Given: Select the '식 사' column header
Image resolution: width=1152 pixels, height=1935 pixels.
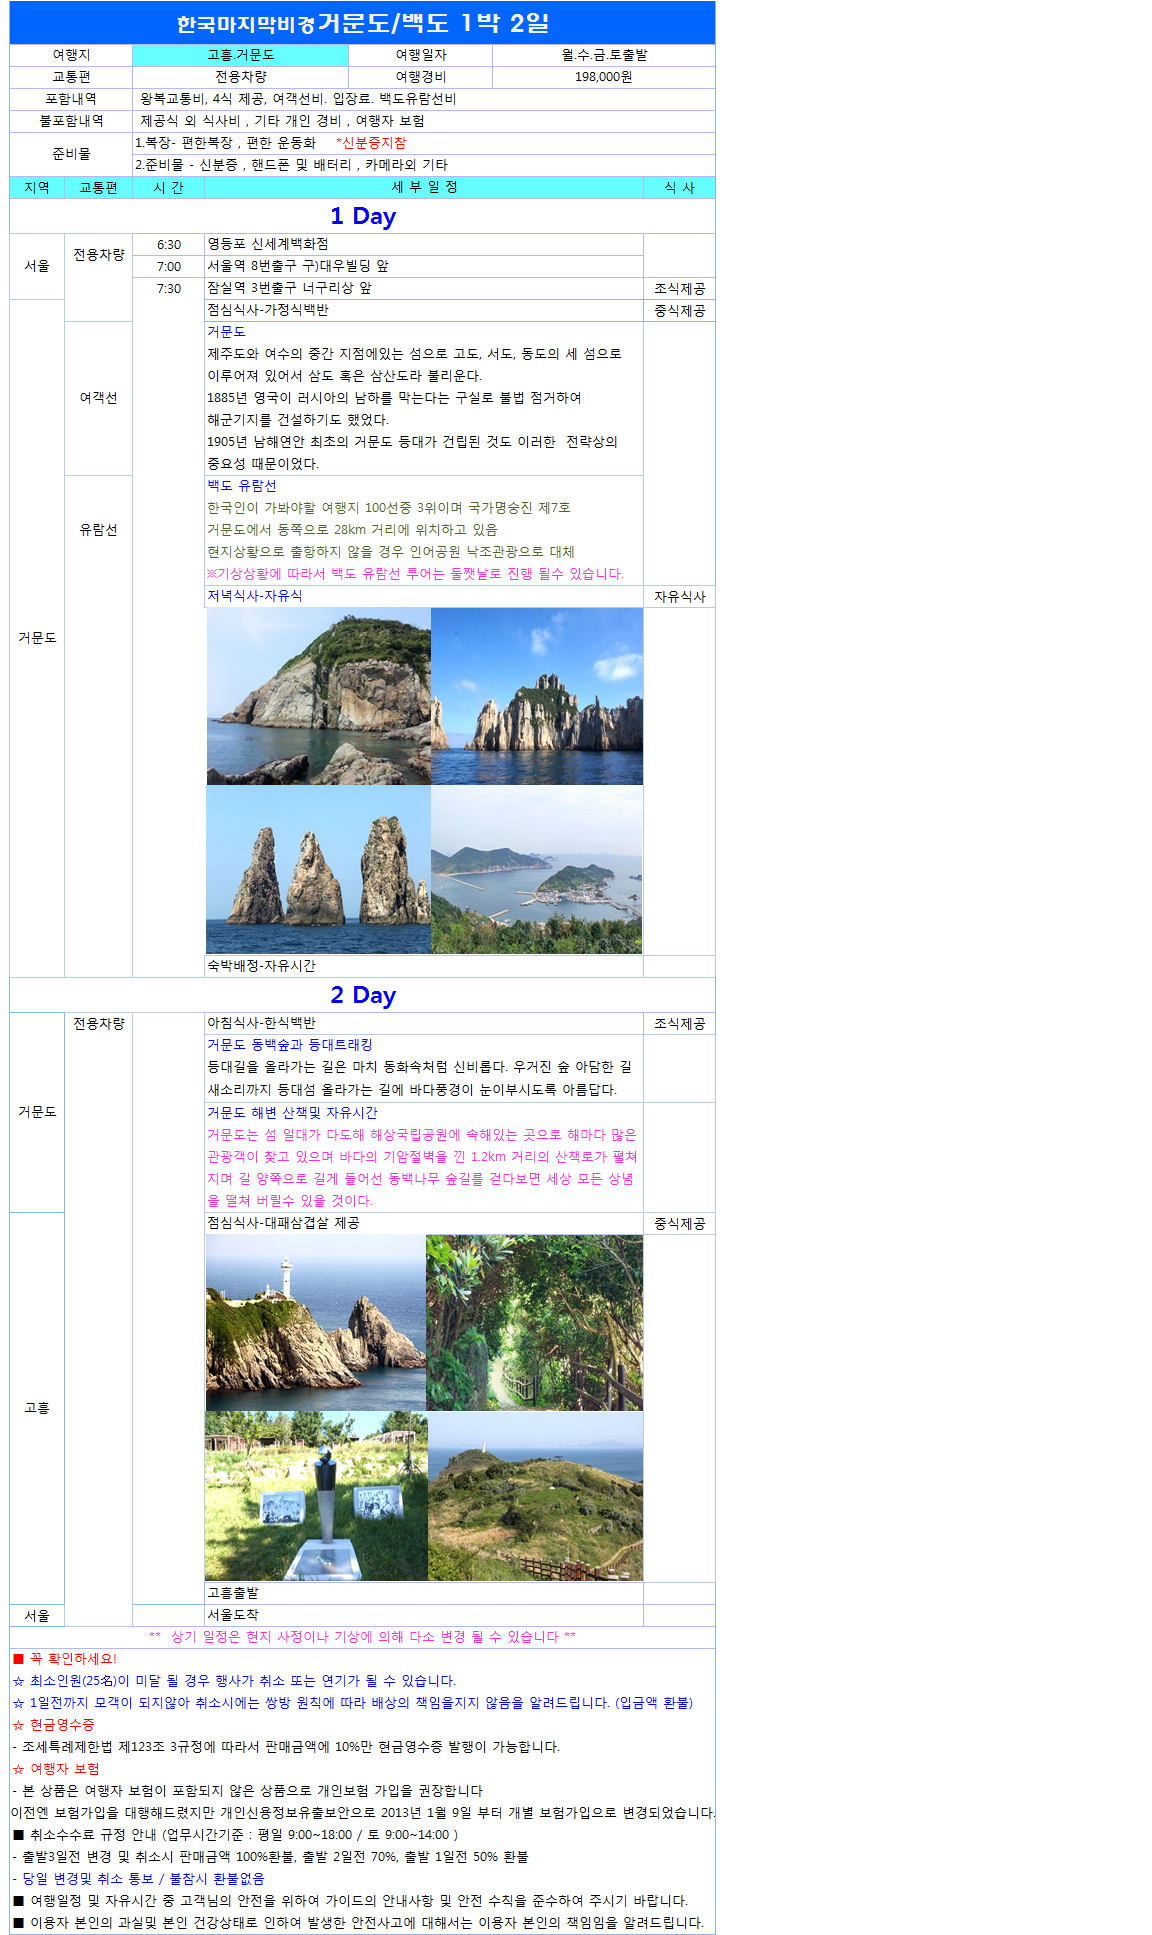Looking at the screenshot, I should pyautogui.click(x=680, y=187).
